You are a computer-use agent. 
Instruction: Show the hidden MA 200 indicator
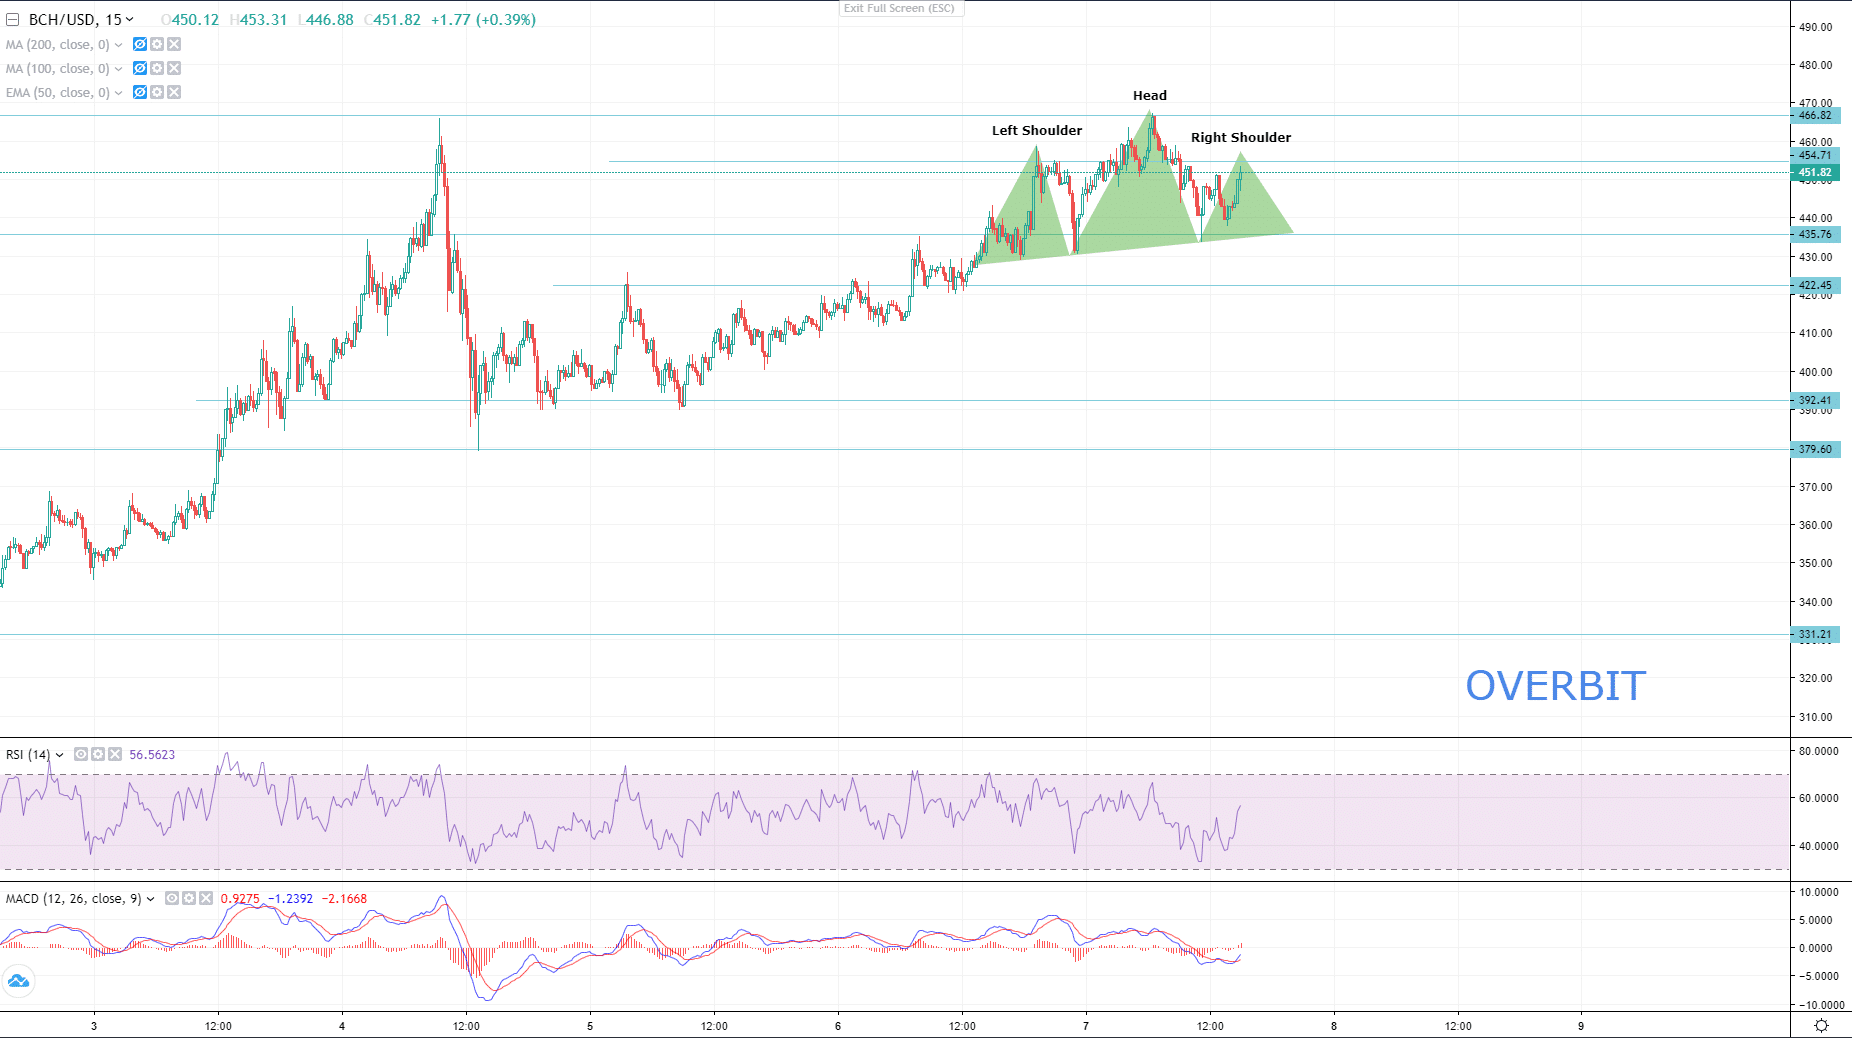(x=140, y=44)
